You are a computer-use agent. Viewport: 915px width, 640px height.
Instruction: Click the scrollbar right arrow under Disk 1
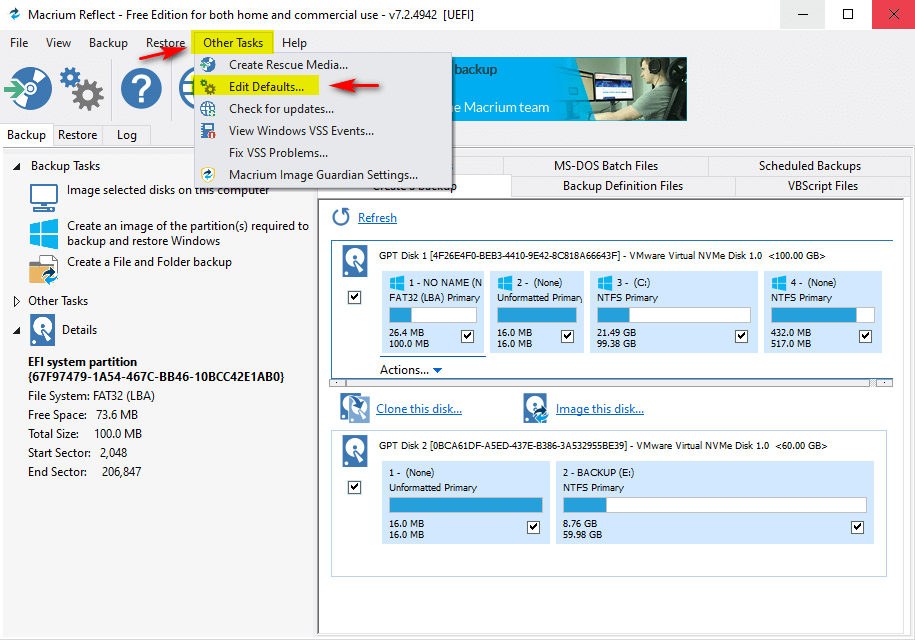click(885, 383)
